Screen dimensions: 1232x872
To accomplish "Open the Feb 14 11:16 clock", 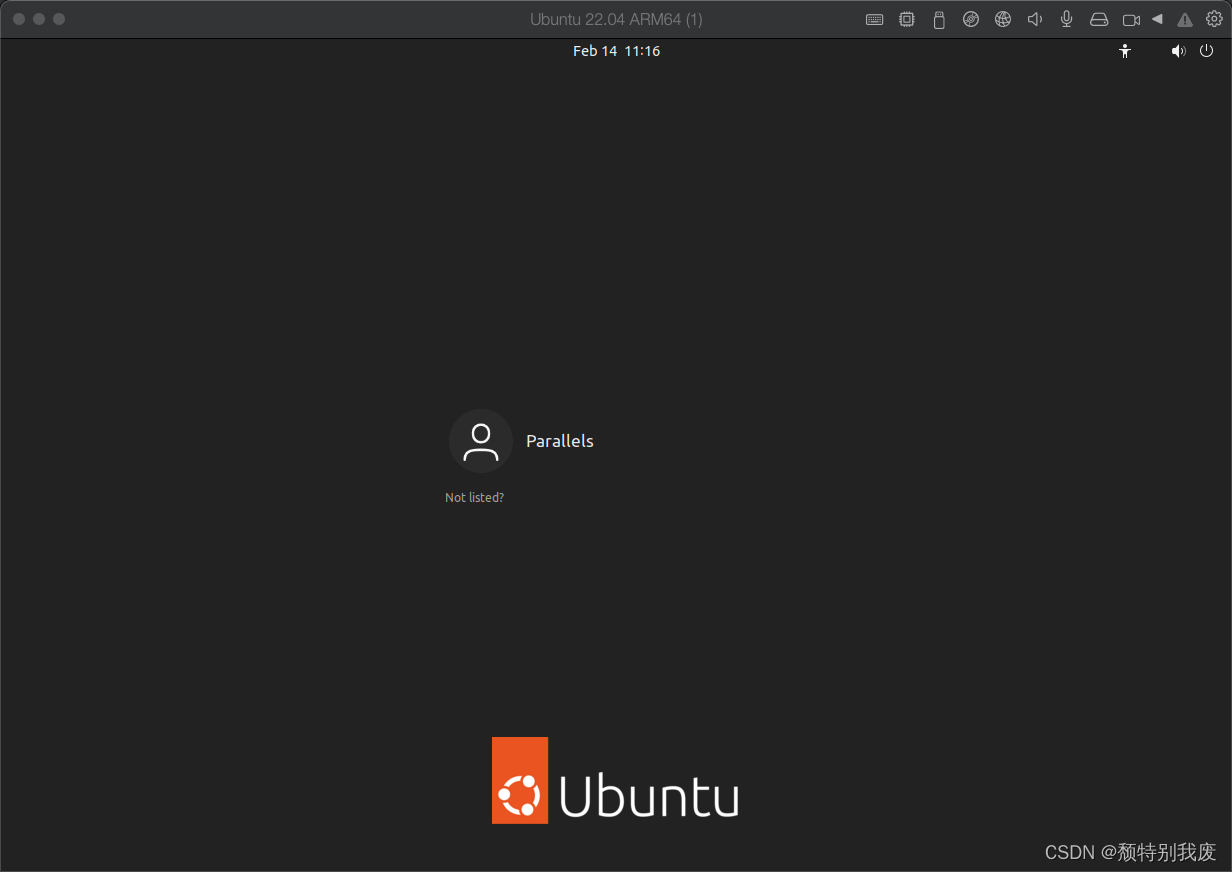I will point(616,51).
